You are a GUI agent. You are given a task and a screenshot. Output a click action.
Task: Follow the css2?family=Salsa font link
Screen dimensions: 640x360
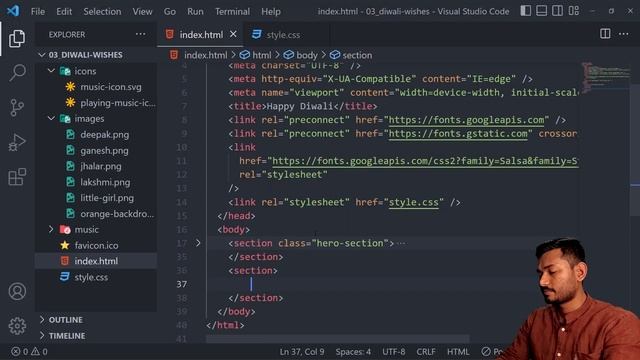coord(425,161)
